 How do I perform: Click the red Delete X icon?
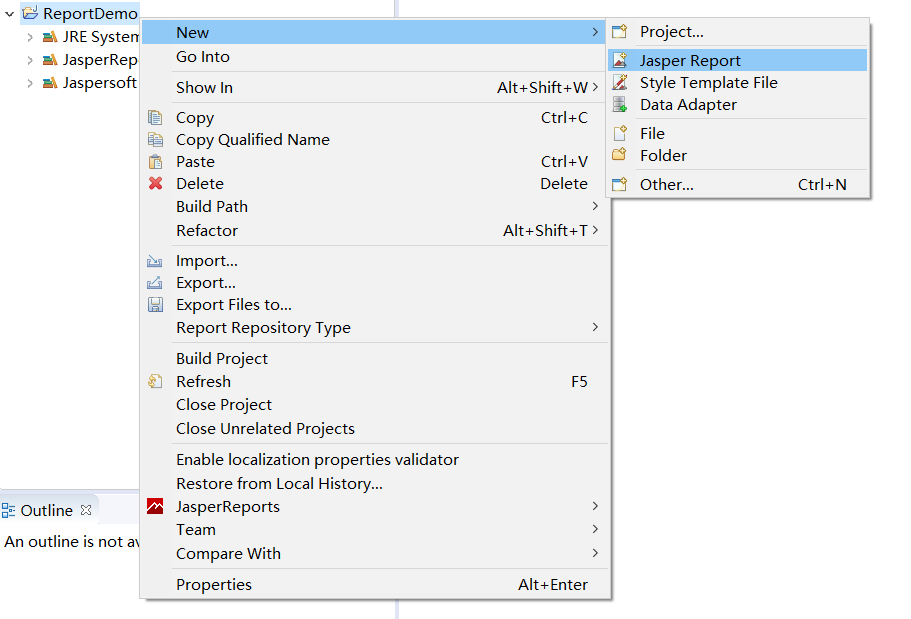click(x=155, y=184)
